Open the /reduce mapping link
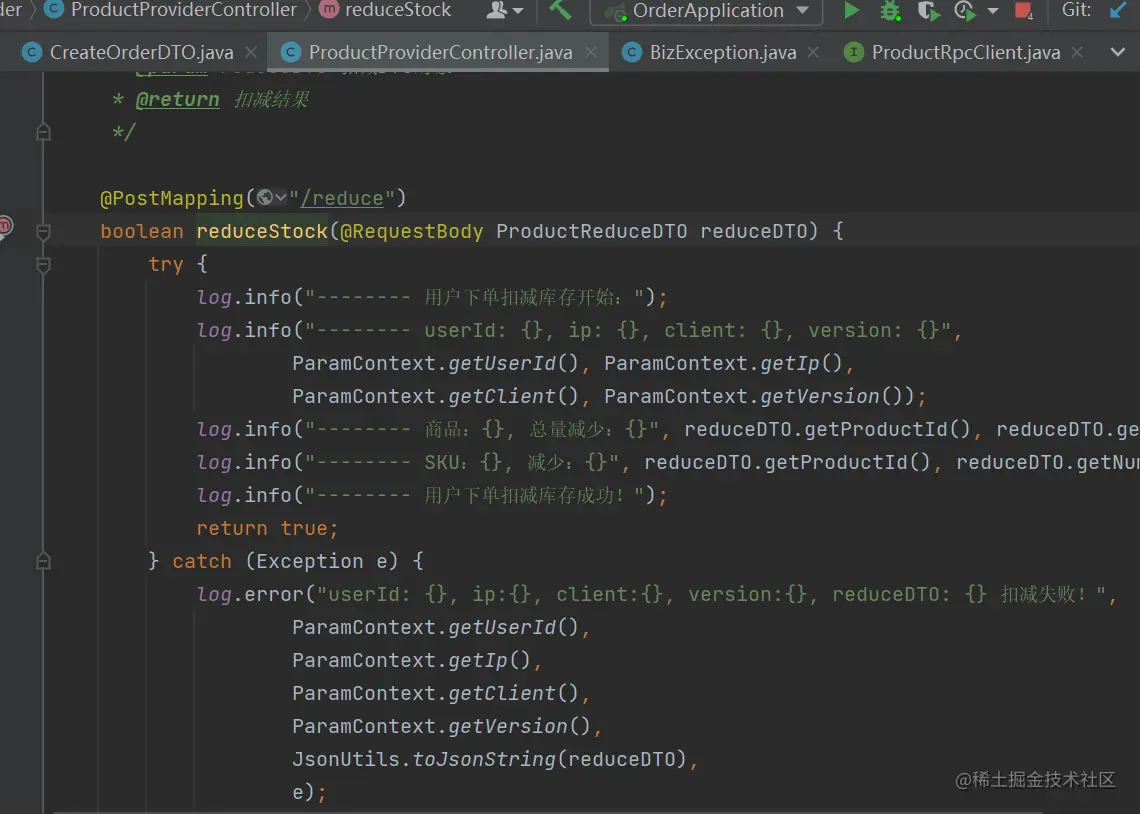The width and height of the screenshot is (1140, 814). [342, 198]
